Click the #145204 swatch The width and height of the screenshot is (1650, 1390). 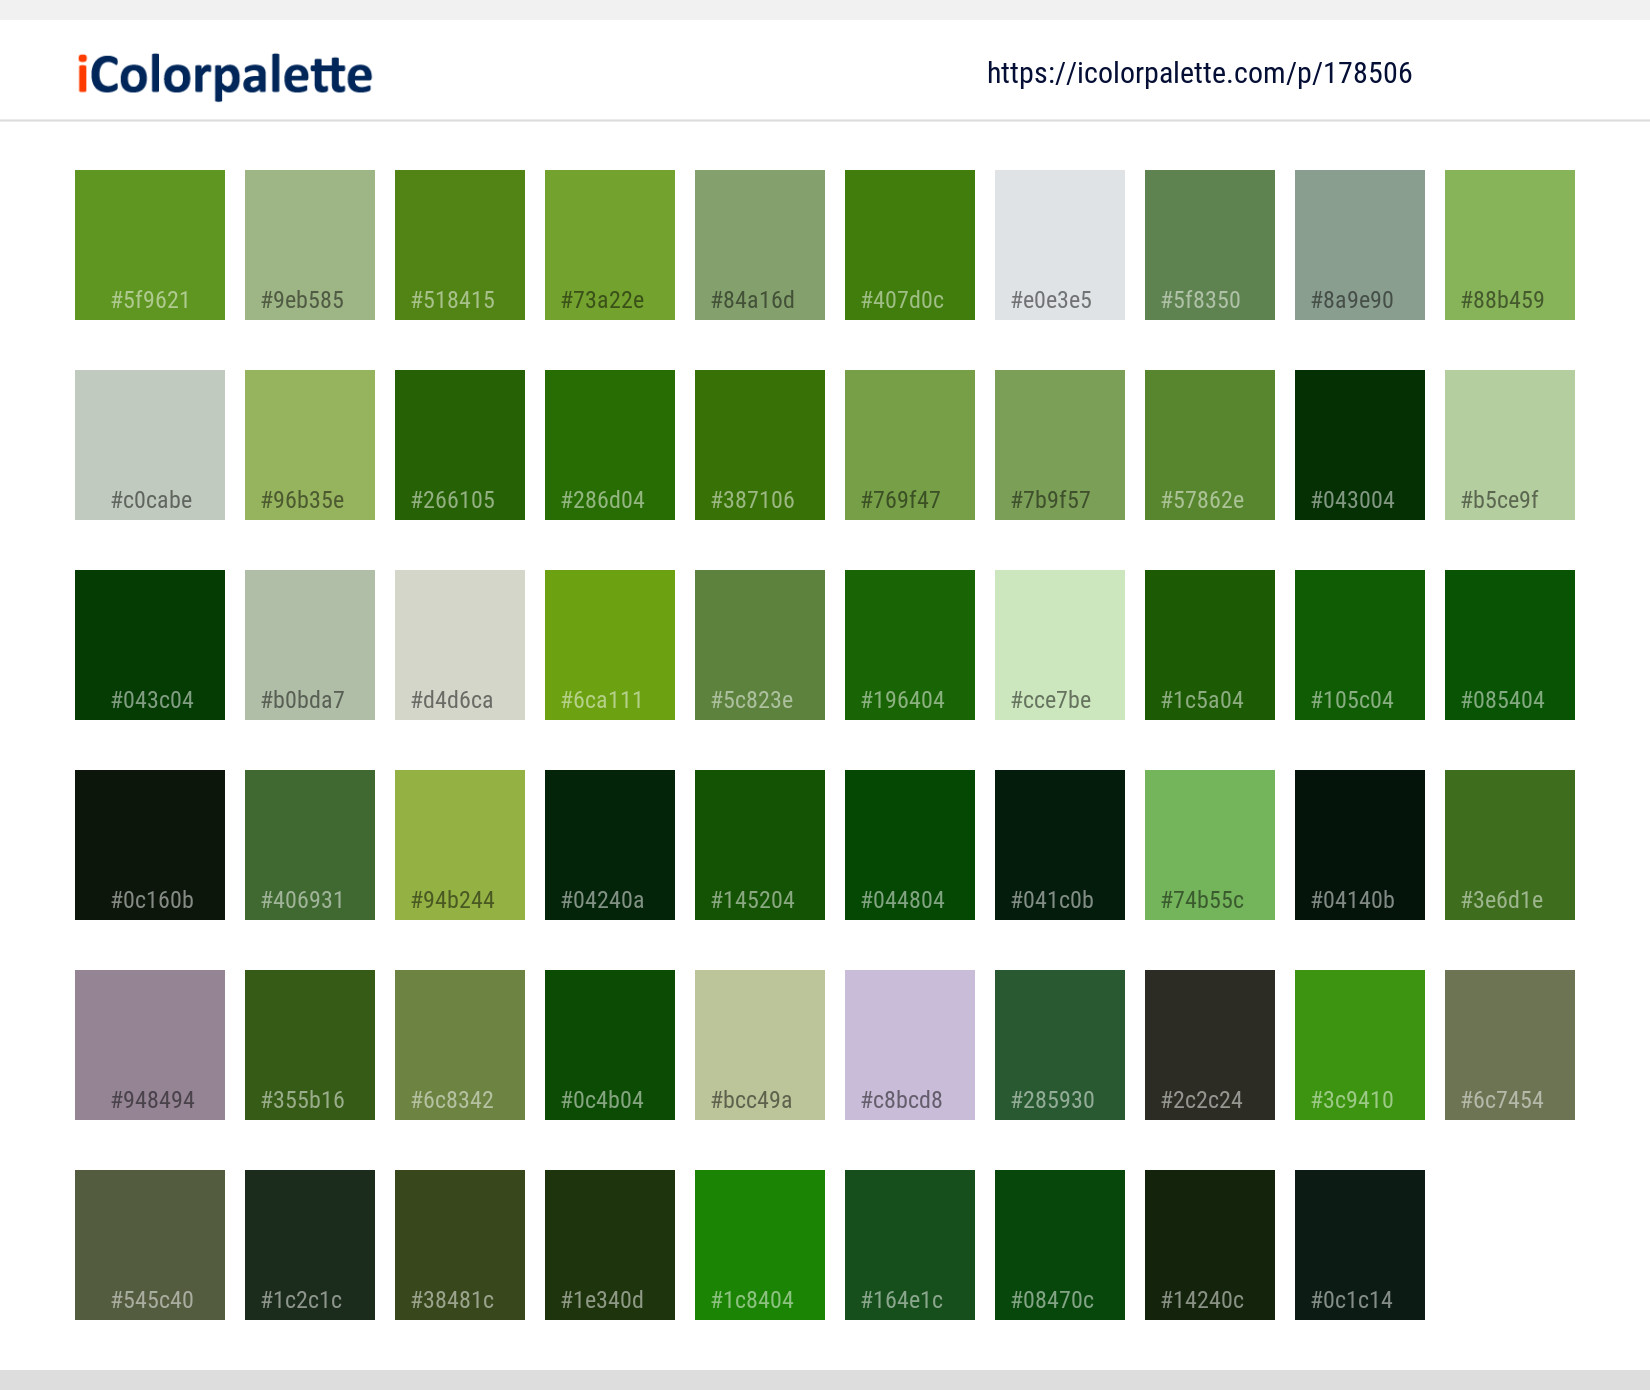(x=760, y=845)
